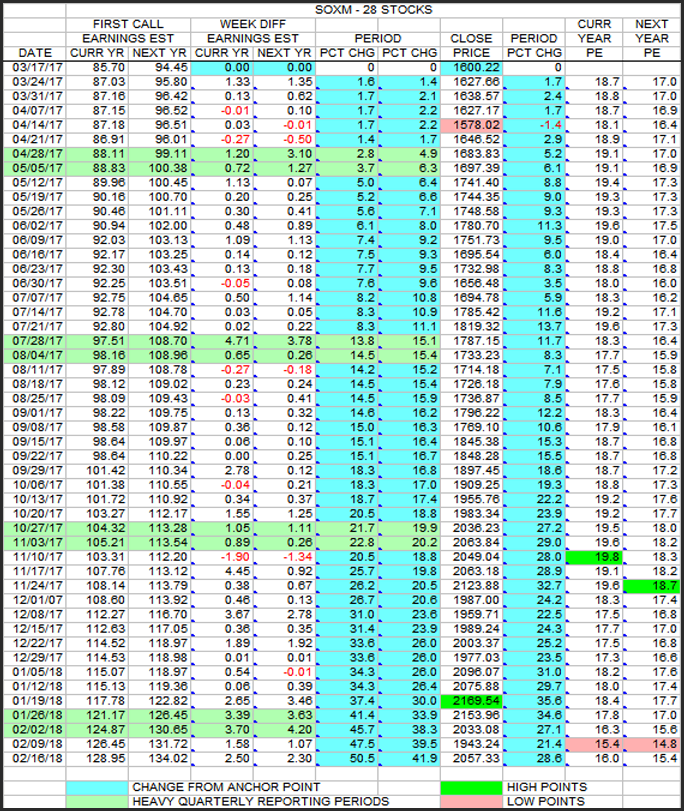Viewport: 684px width, 811px height.
Task: Select the close period percent change 32.7
Action: (x=534, y=586)
